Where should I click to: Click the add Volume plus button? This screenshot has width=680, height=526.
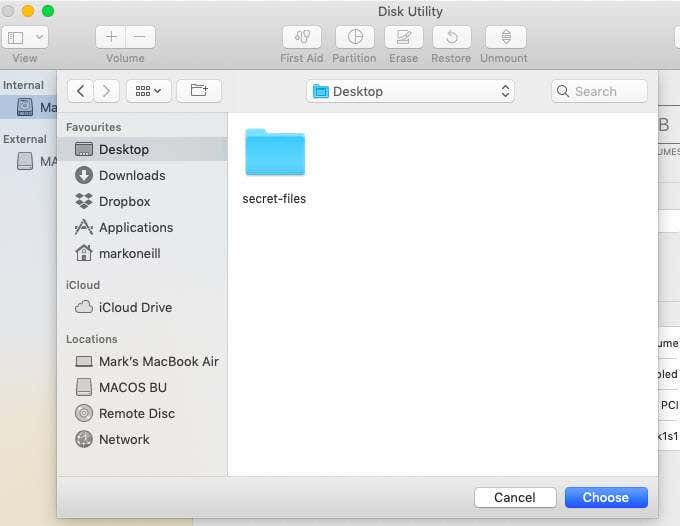pos(111,37)
